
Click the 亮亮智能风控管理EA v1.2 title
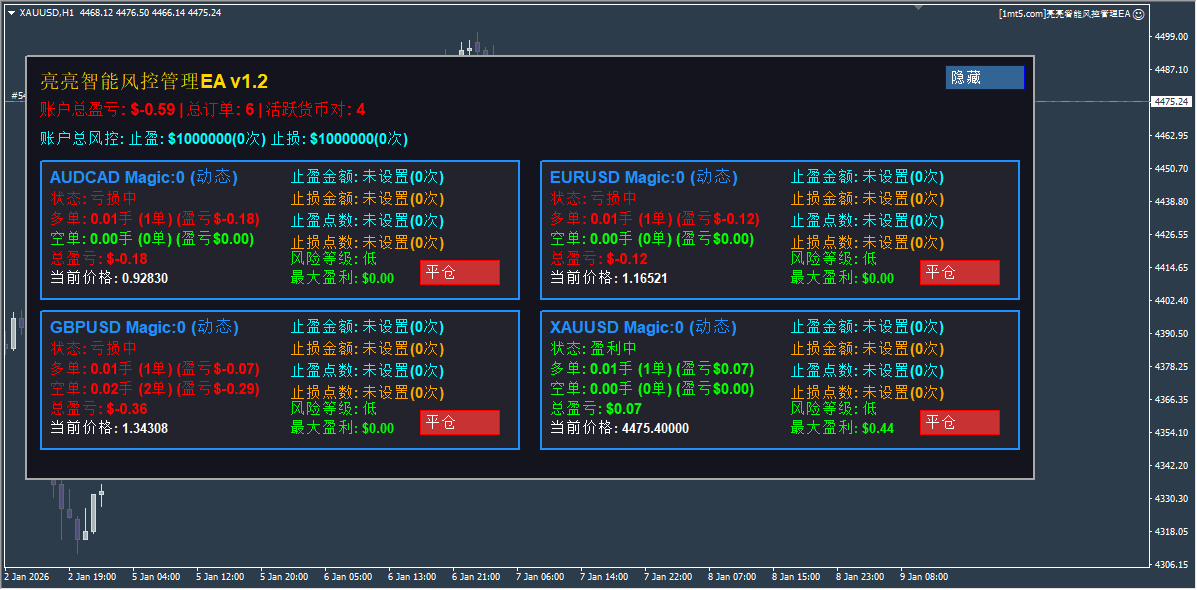[154, 81]
